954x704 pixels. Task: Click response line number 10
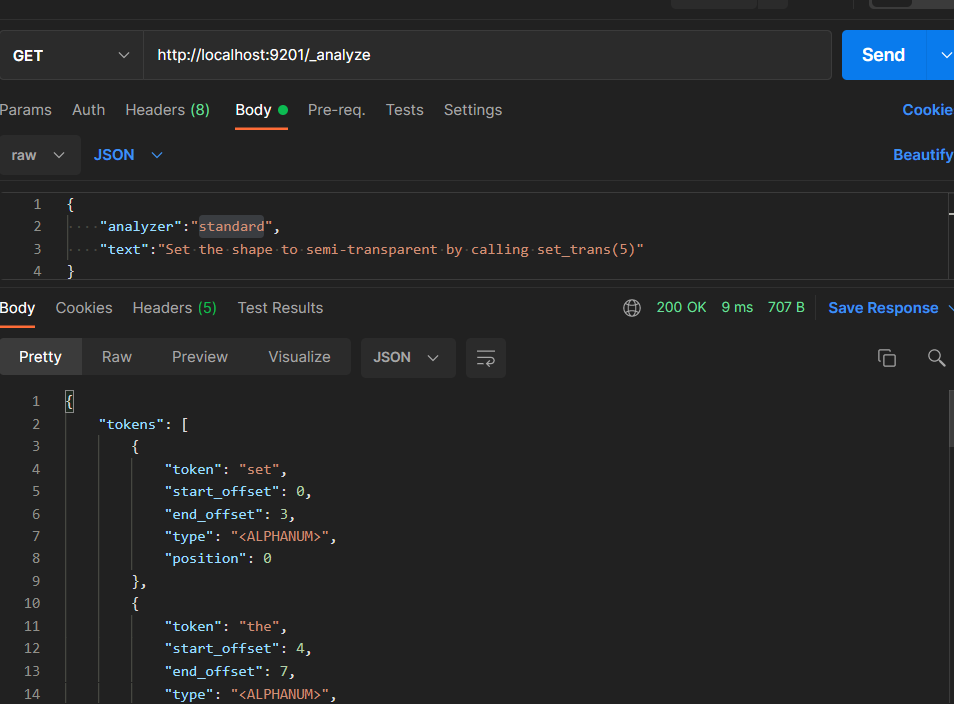[32, 603]
